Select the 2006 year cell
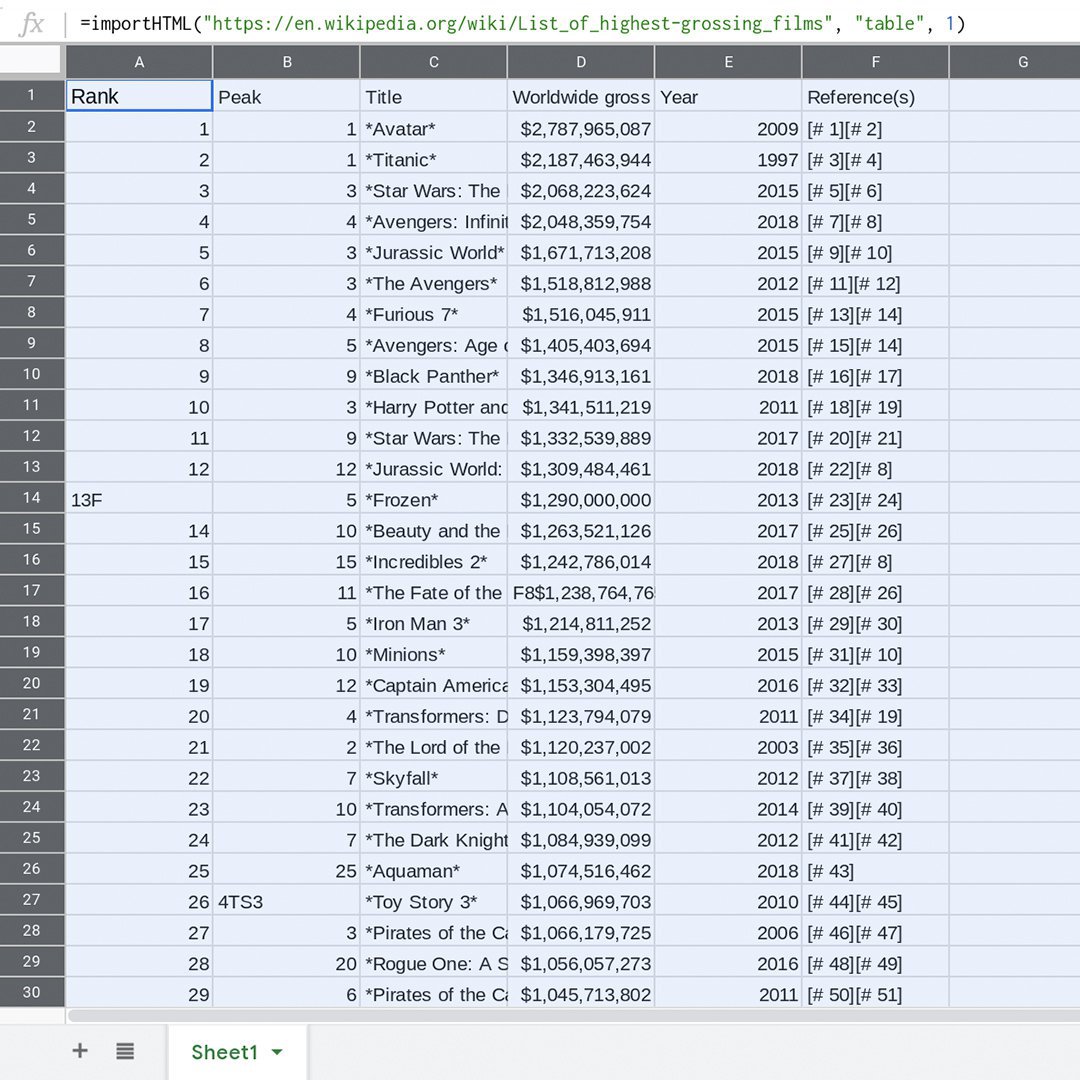 pyautogui.click(x=729, y=933)
